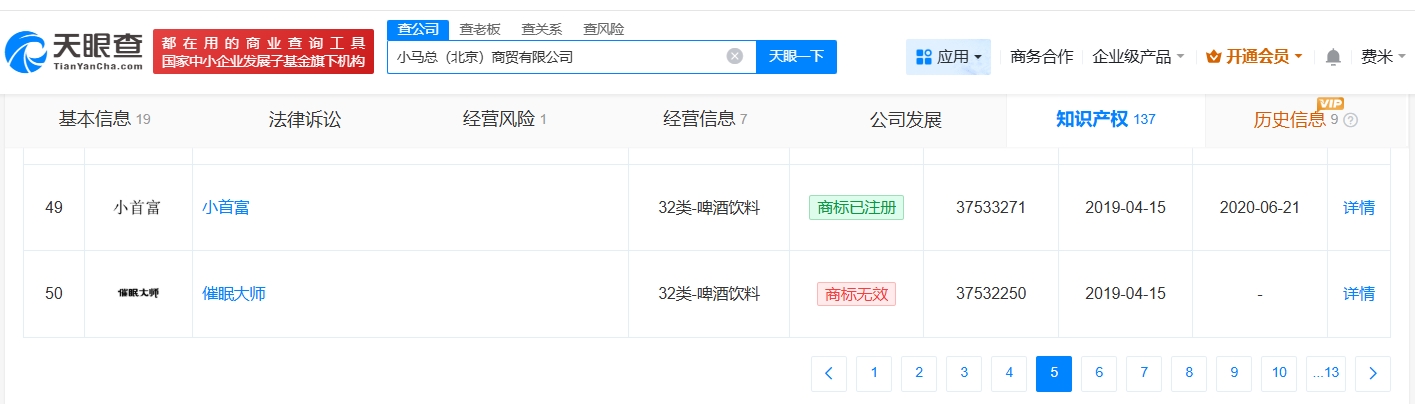Select registration number 37533271
This screenshot has width=1415, height=404.
(991, 208)
